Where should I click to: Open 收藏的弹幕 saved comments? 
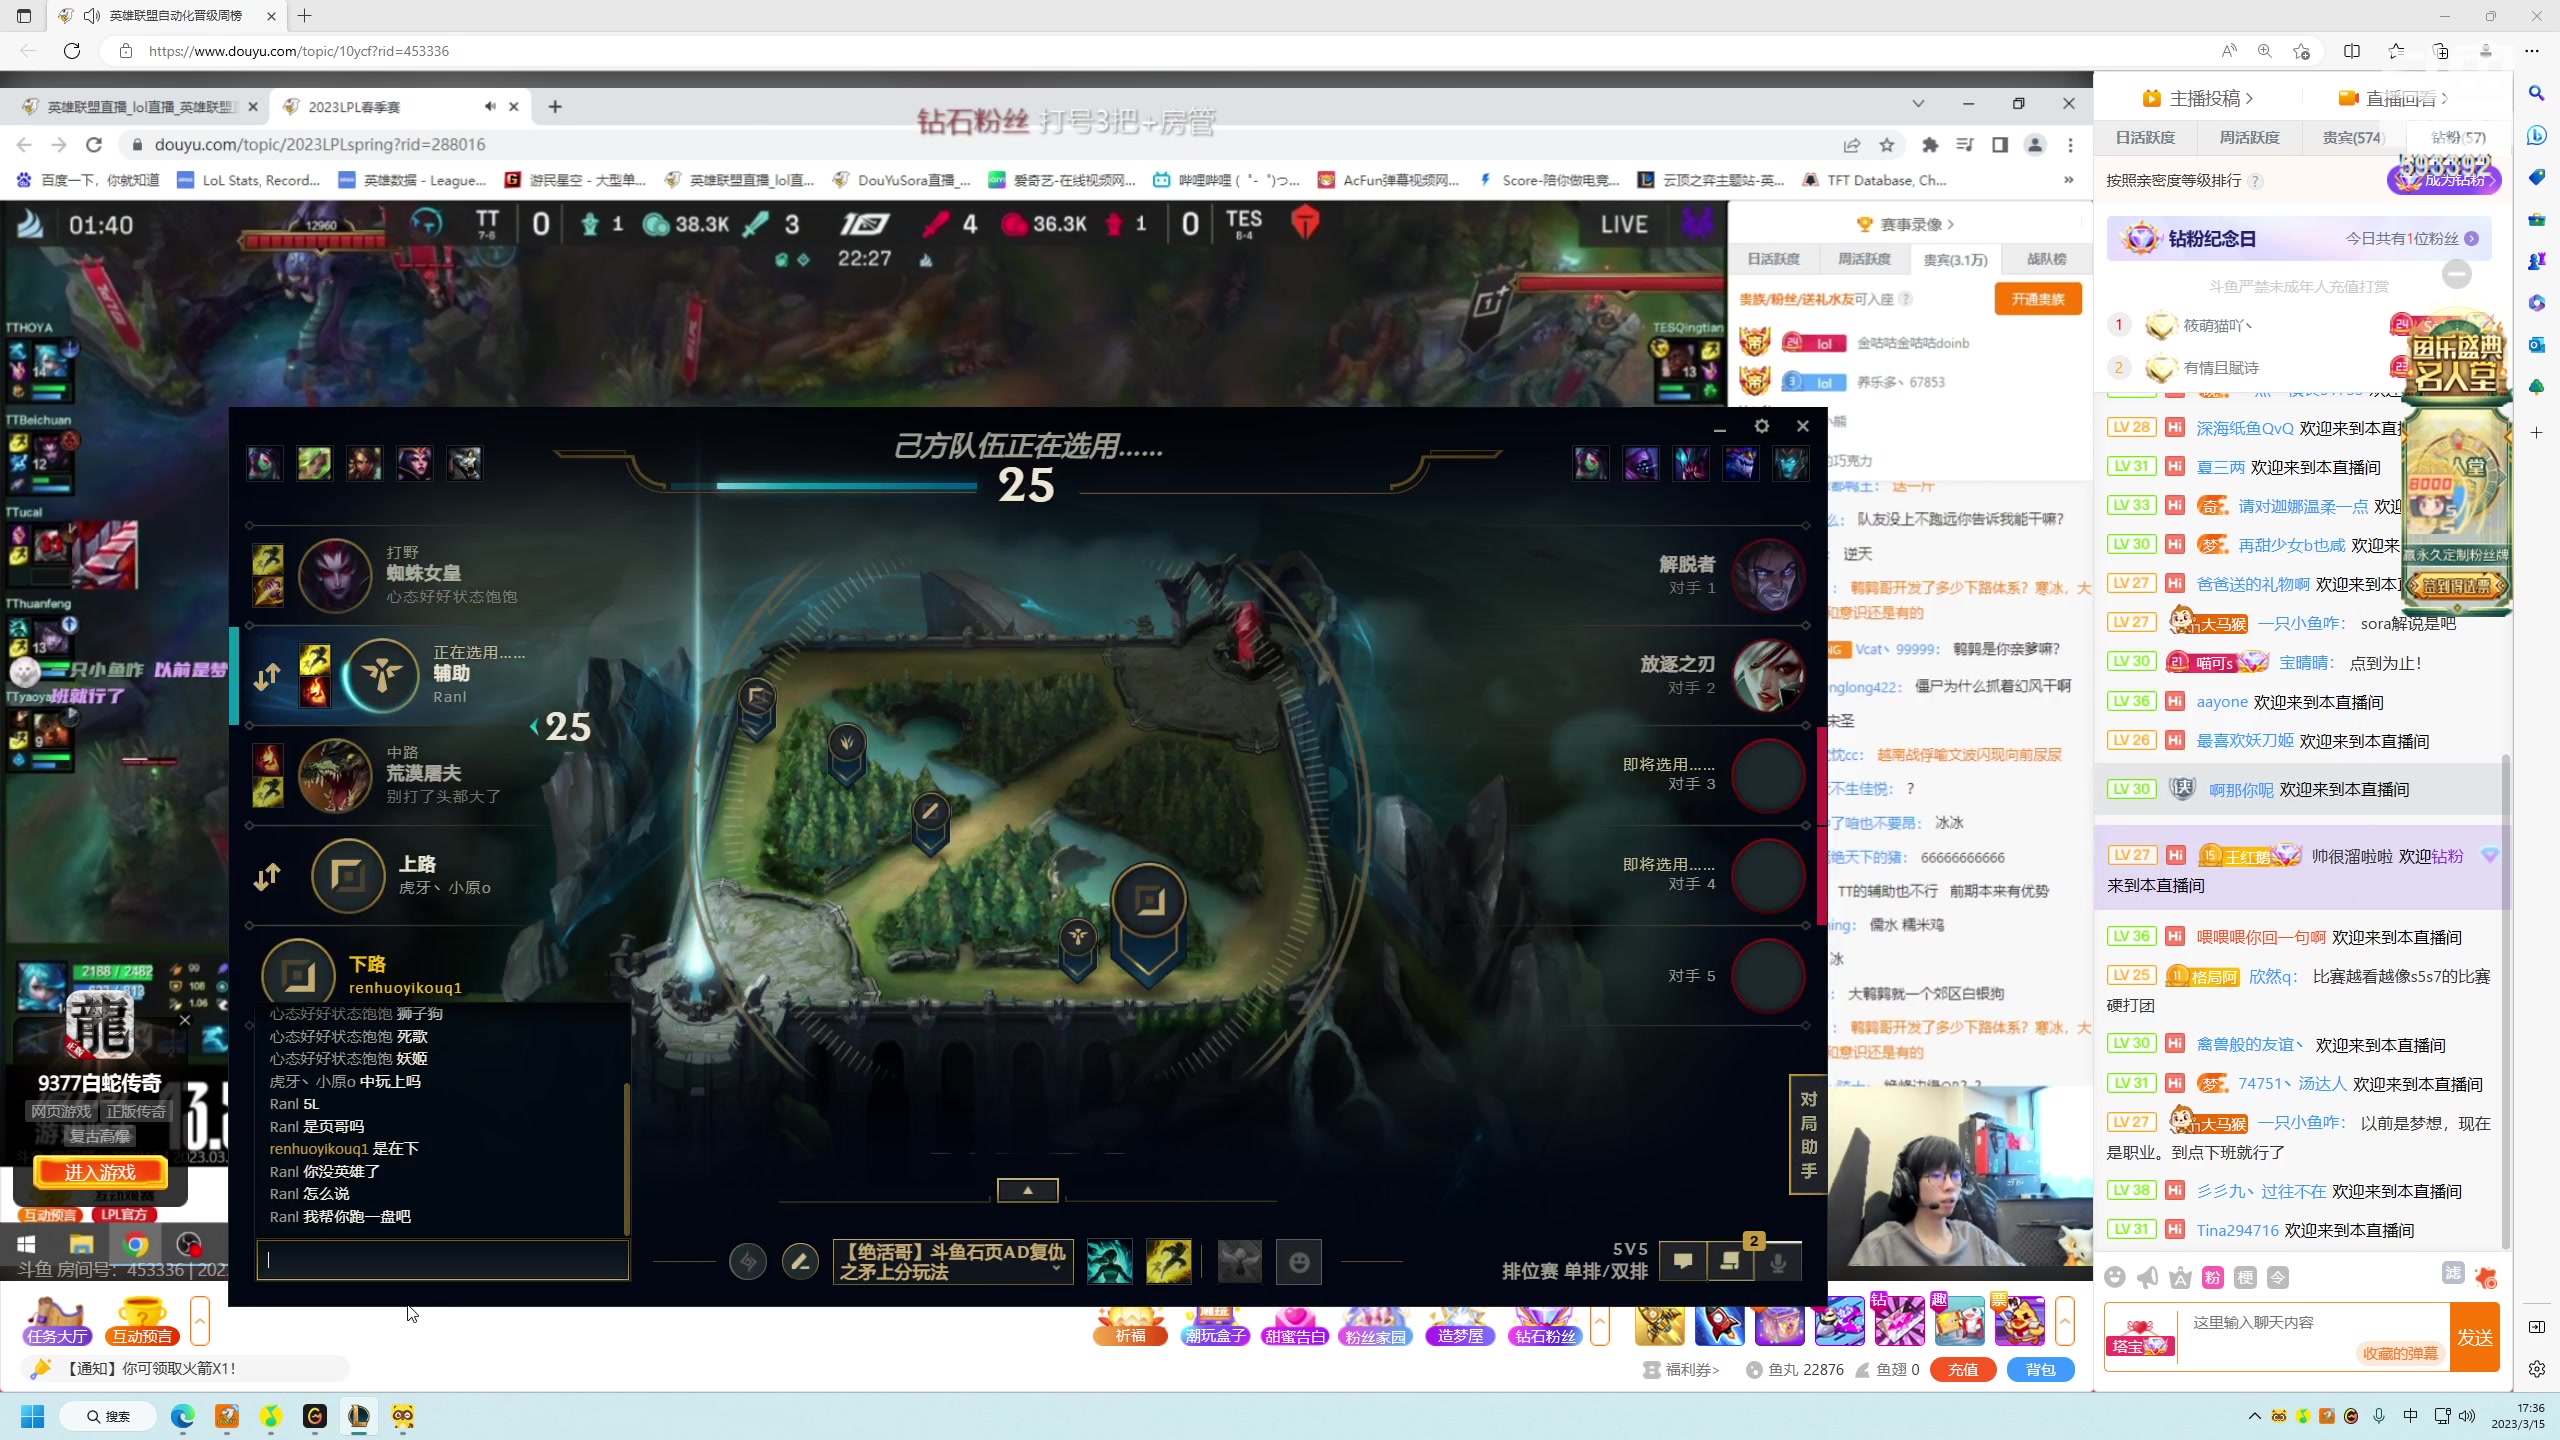(x=2400, y=1353)
